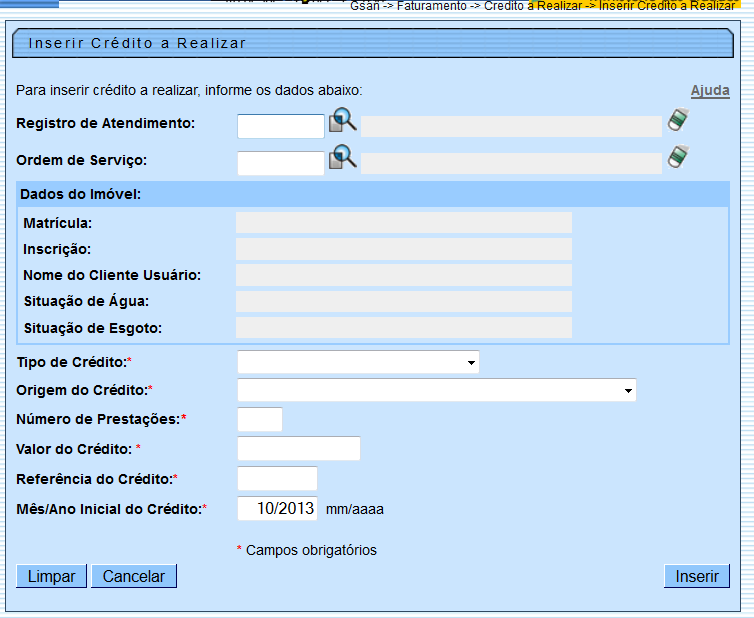The height and width of the screenshot is (618, 754).
Task: Clear Ordem de Serviço with eraser icon
Action: point(679,158)
